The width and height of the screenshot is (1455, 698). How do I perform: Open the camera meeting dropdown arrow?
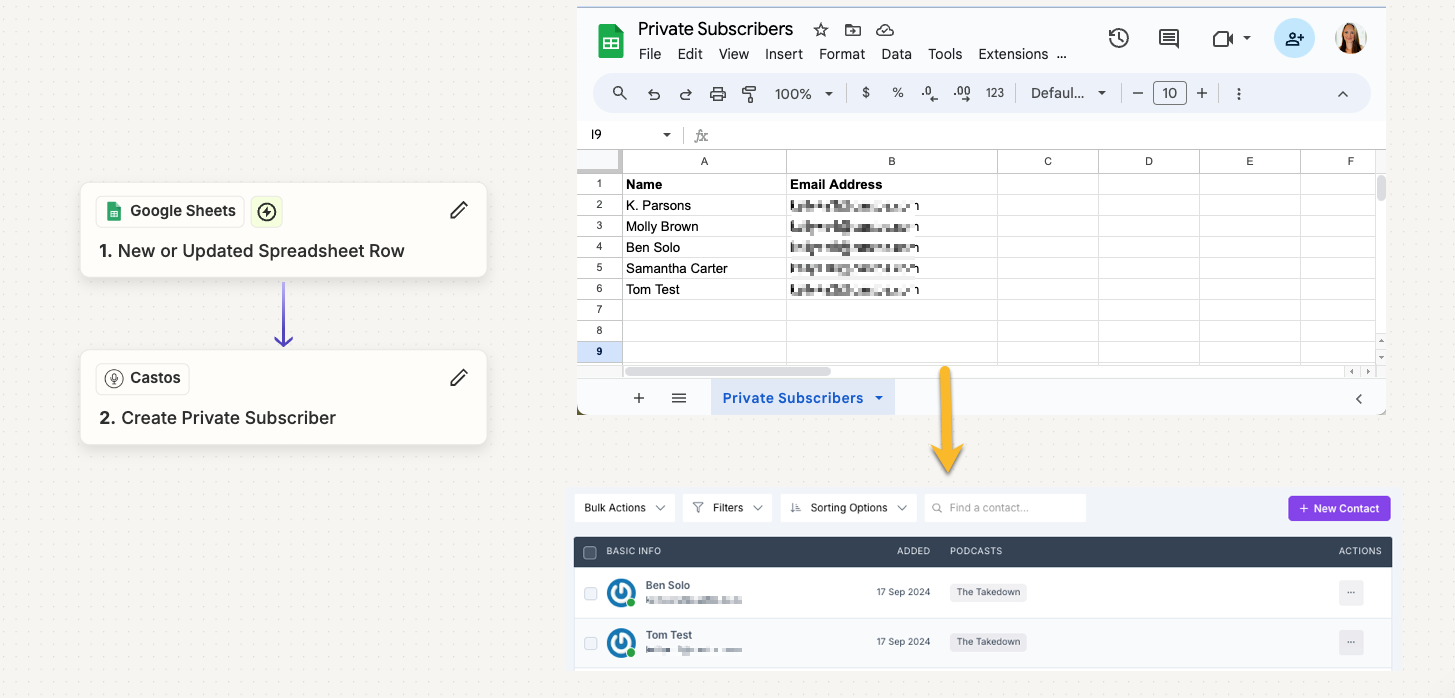1247,38
